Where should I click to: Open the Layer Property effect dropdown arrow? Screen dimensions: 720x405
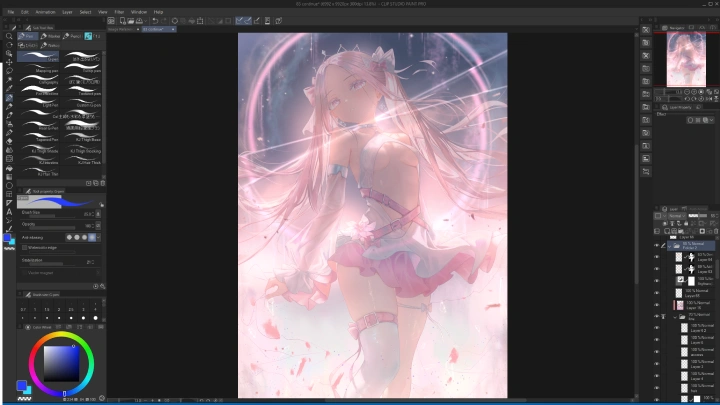pyautogui.click(x=712, y=120)
